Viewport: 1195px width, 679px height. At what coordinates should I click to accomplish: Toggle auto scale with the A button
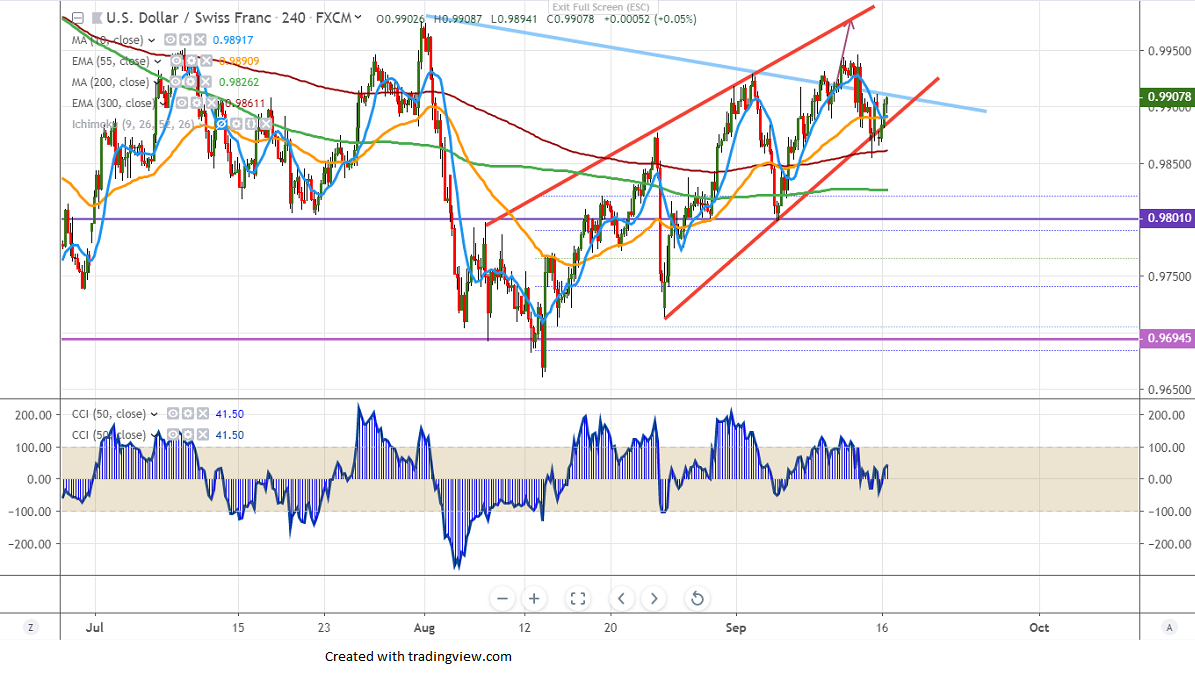[1169, 628]
